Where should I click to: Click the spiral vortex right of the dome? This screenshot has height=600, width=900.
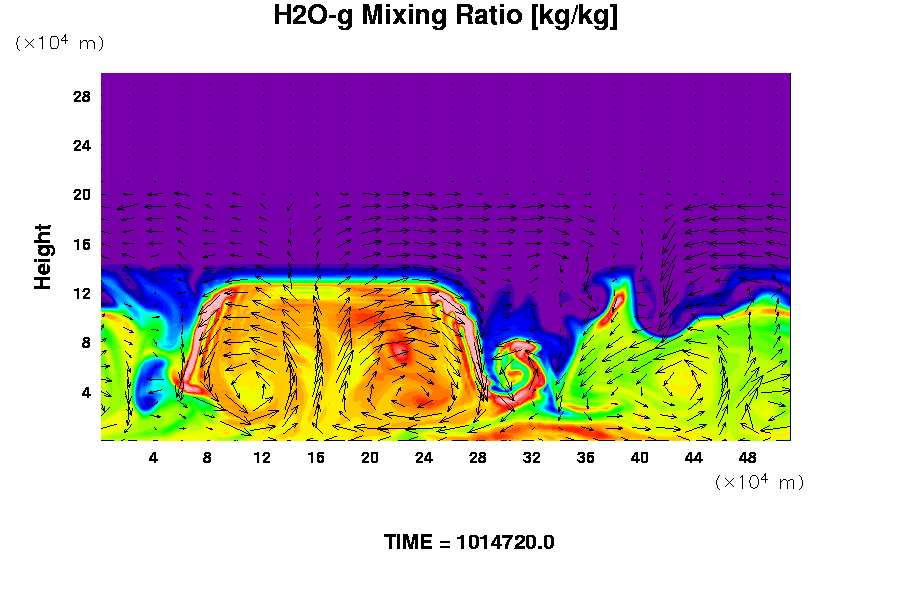click(x=519, y=367)
